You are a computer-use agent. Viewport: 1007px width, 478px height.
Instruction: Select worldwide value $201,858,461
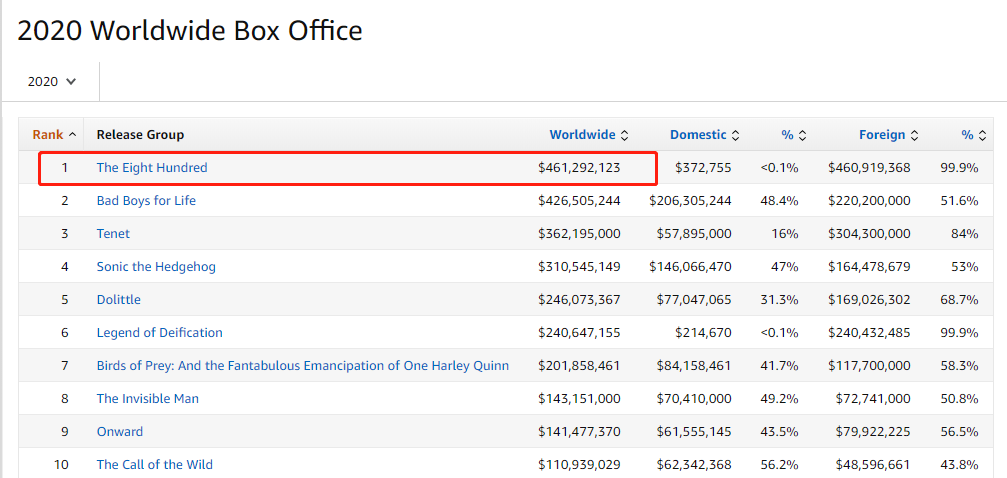point(579,366)
